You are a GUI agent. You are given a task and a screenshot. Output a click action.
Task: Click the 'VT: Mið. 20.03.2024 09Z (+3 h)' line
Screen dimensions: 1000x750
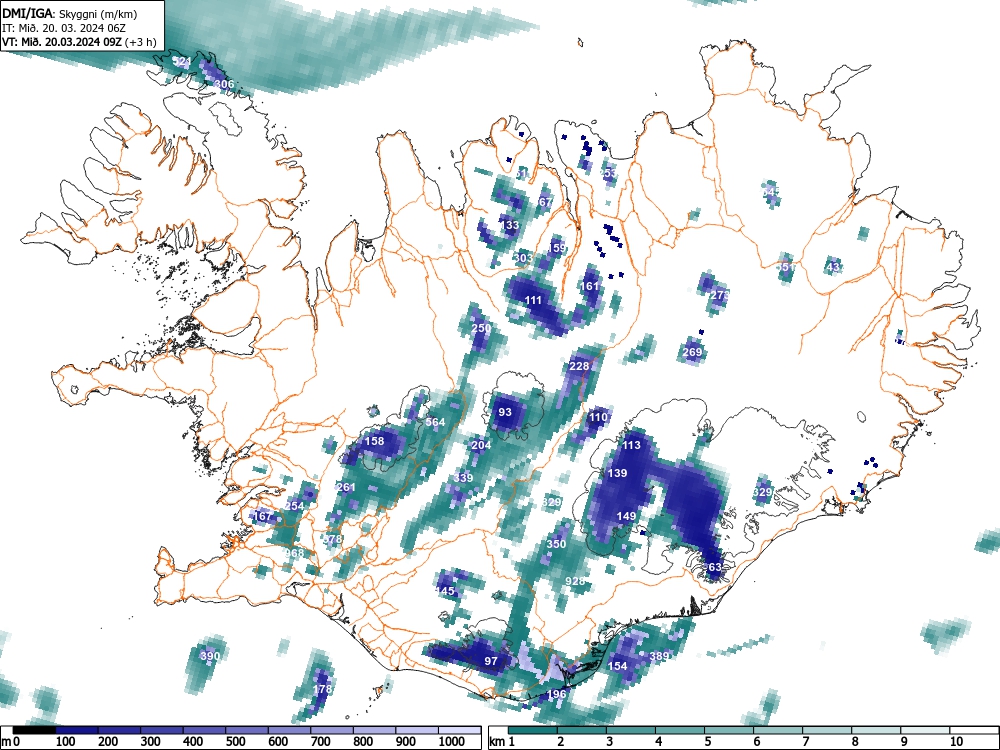[x=78, y=42]
